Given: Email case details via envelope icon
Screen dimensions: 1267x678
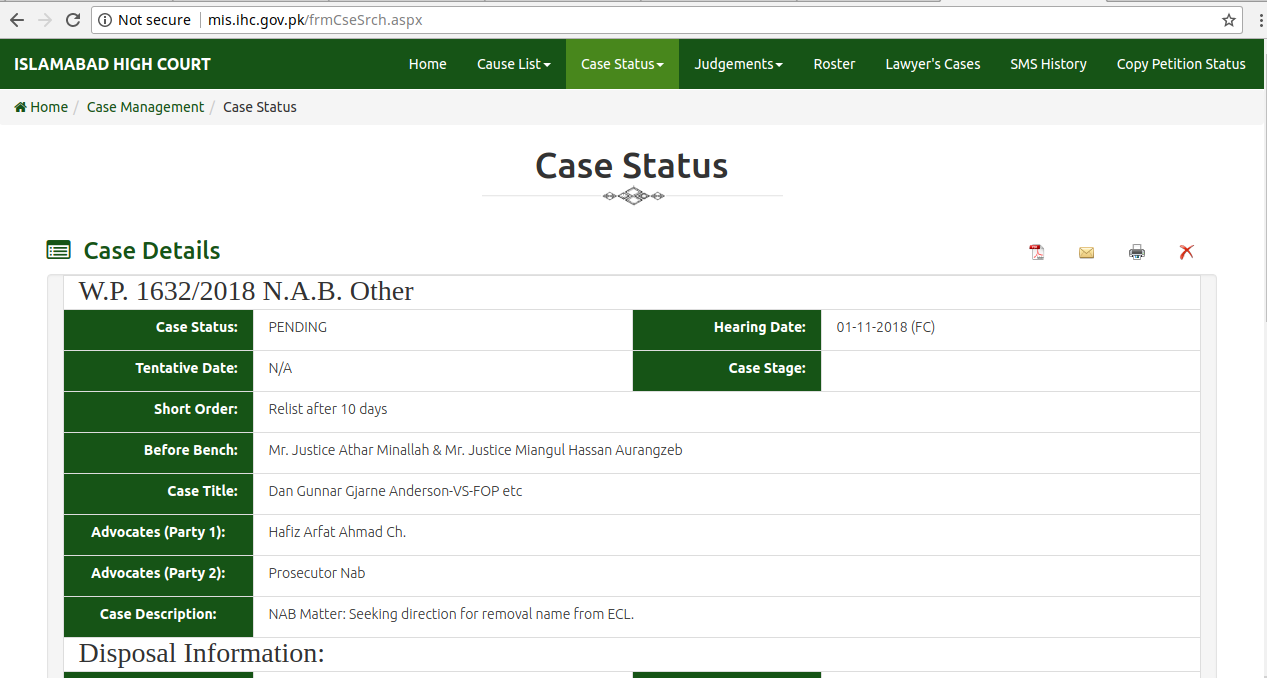Looking at the screenshot, I should (1086, 252).
